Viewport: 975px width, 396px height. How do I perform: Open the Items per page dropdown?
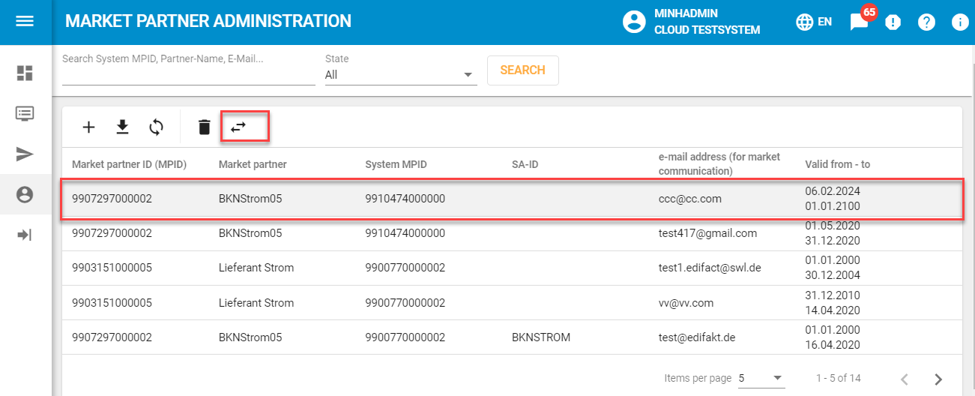pos(761,378)
